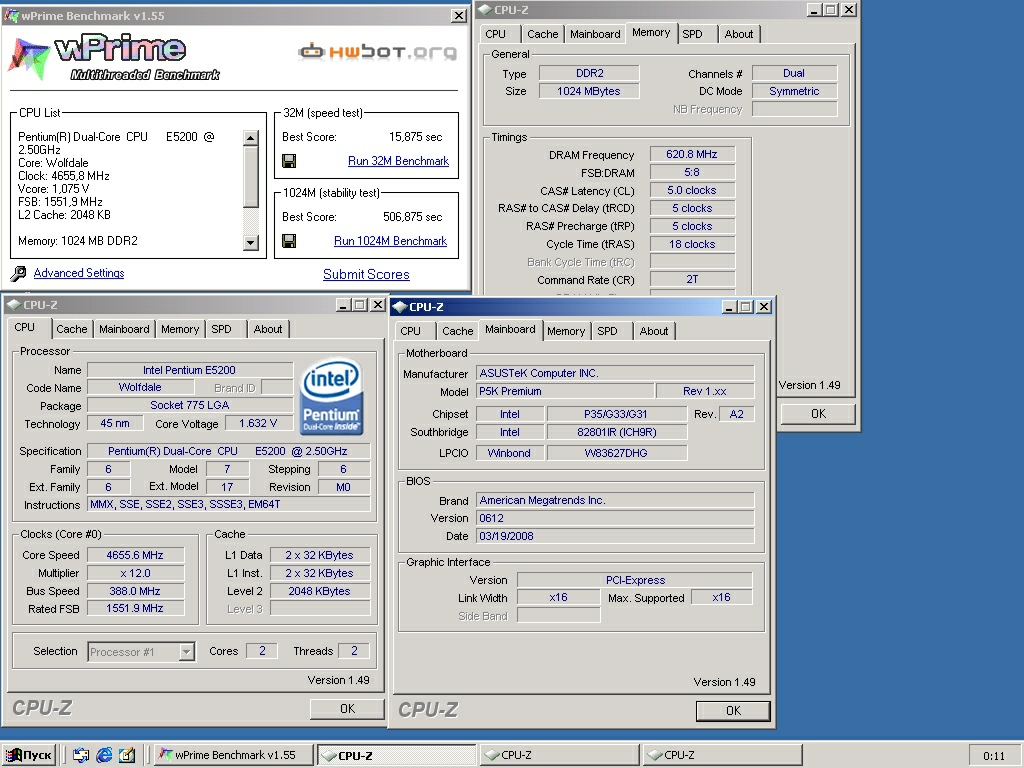
Task: Click the CPU List scrollbar thumb
Action: pos(251,176)
